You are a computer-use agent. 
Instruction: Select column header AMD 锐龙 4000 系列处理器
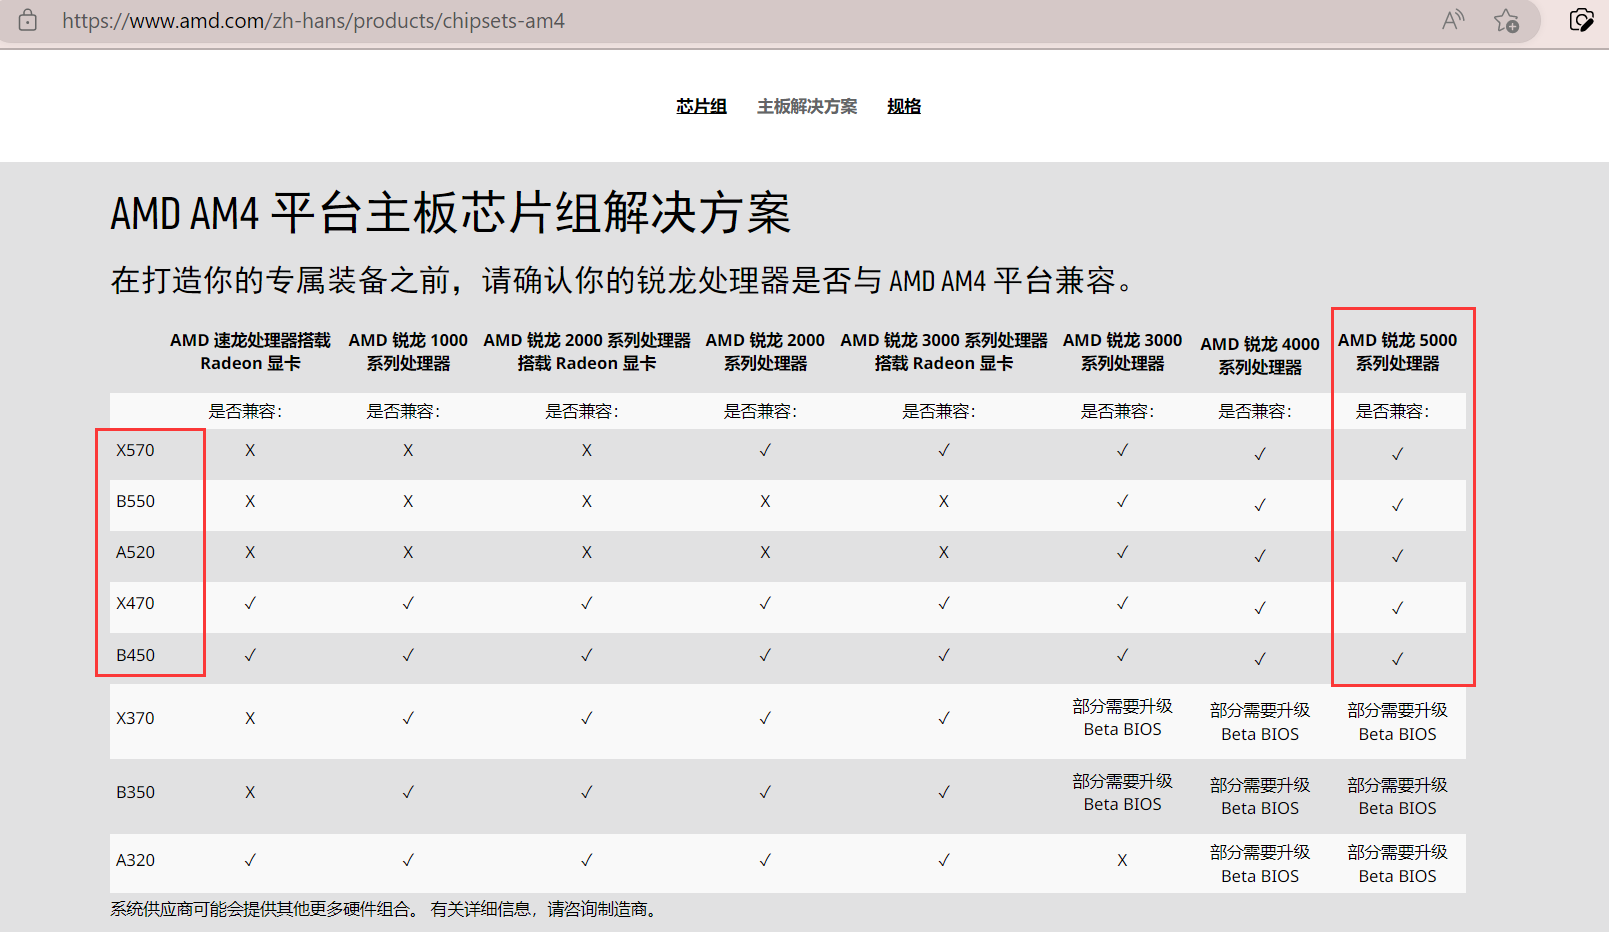click(x=1260, y=356)
